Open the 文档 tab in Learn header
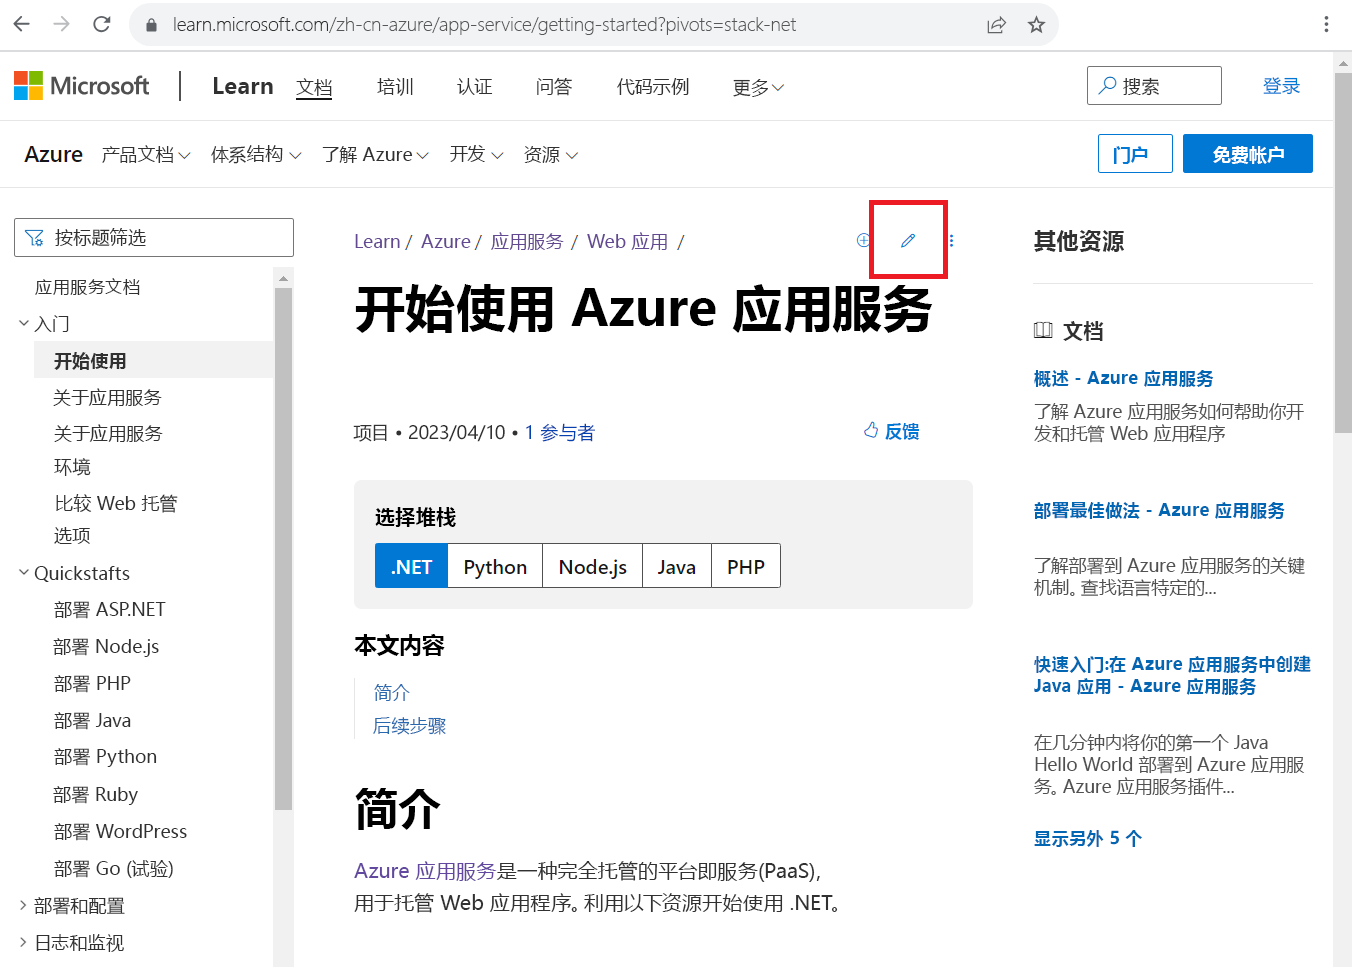The width and height of the screenshot is (1352, 967). click(314, 88)
